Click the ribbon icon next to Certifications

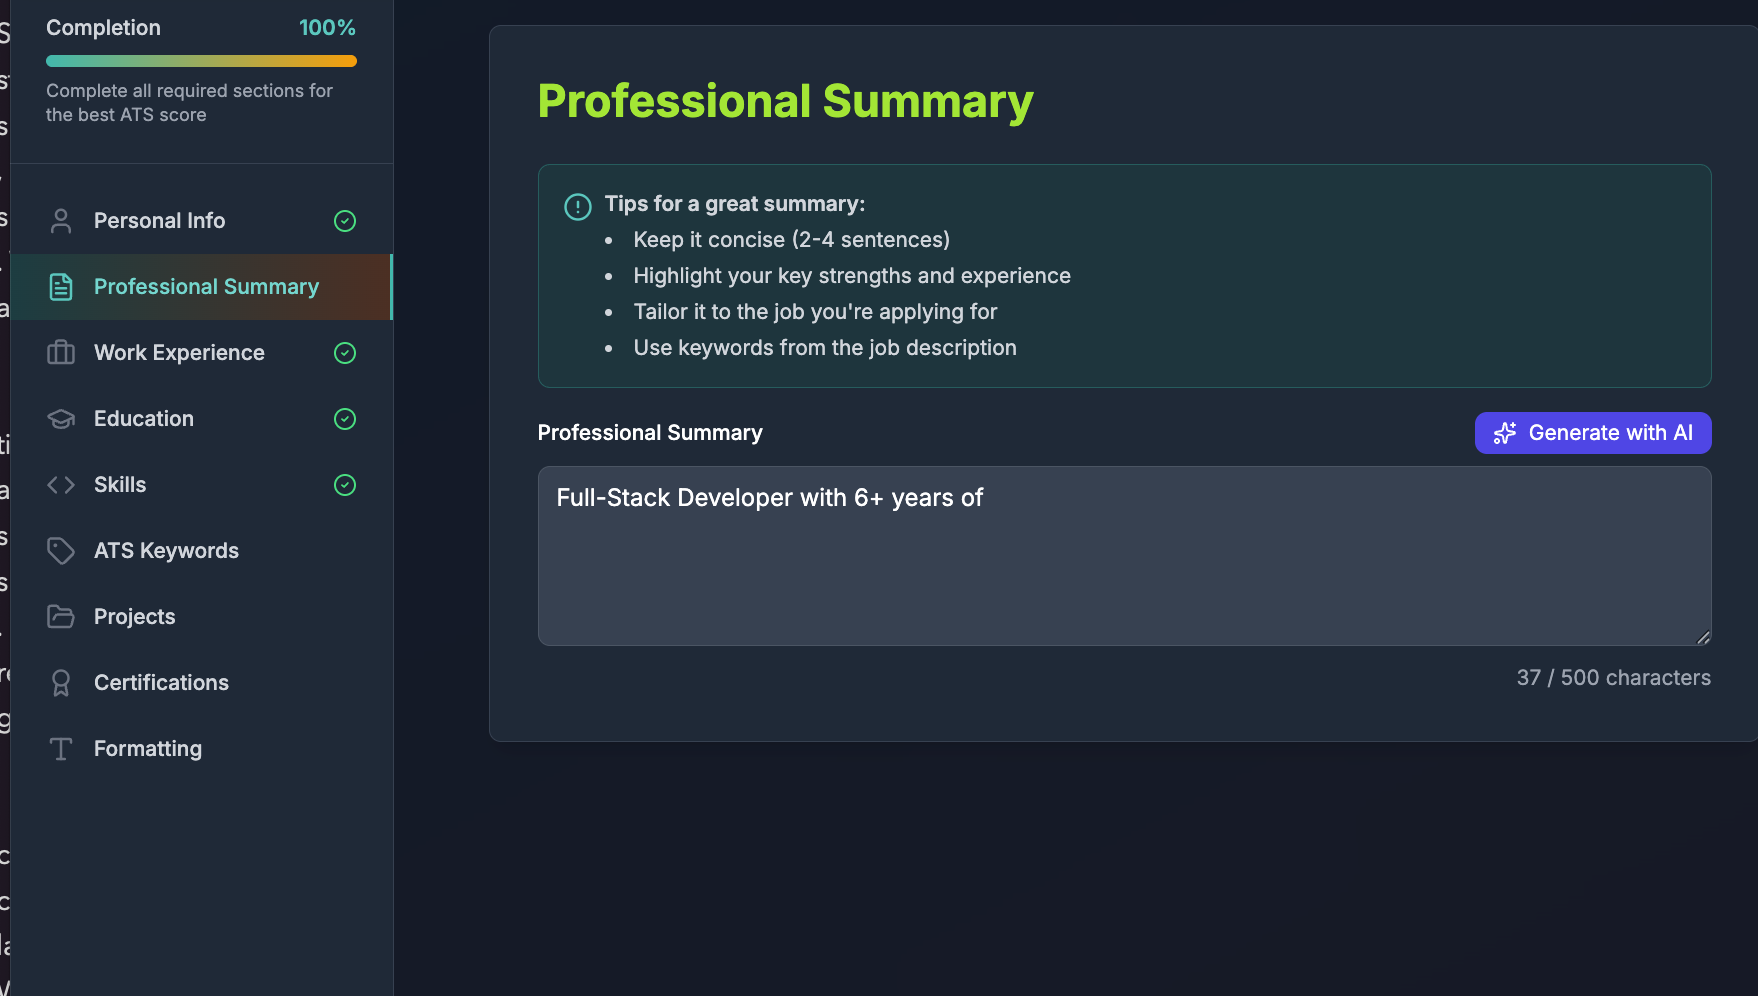click(x=61, y=682)
